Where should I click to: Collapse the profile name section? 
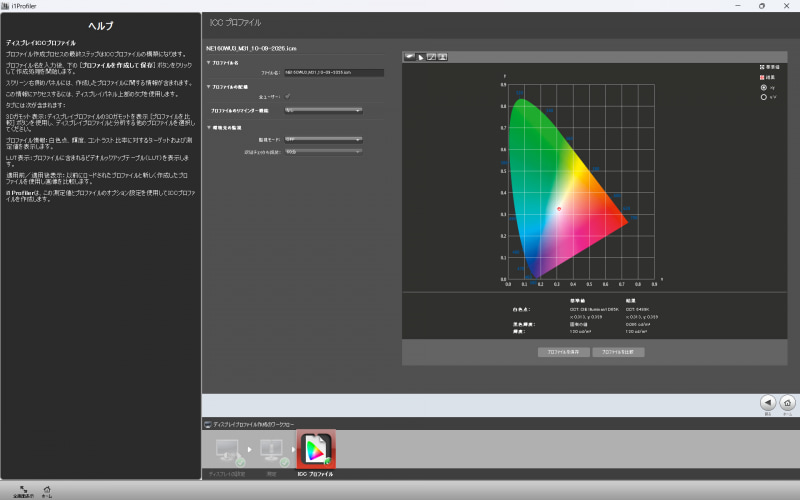pyautogui.click(x=209, y=63)
